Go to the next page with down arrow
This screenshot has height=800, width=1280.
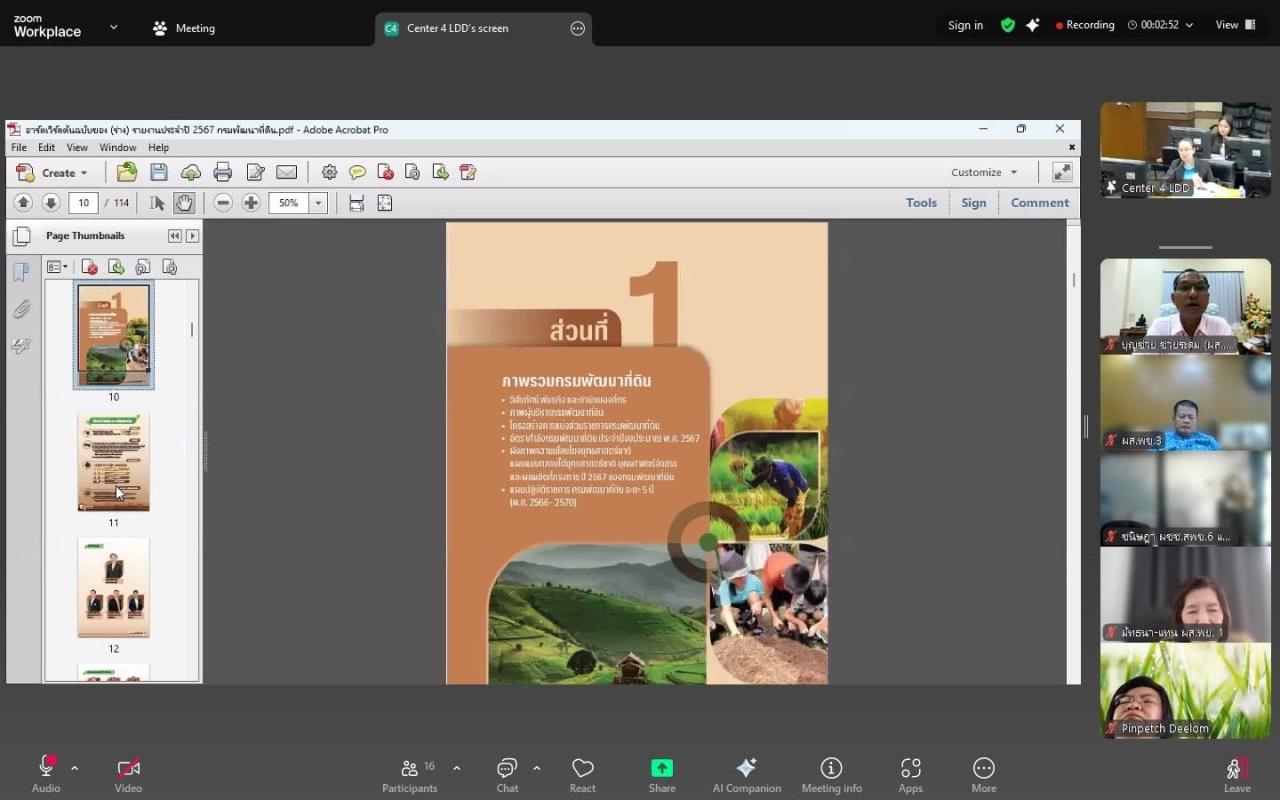51,203
